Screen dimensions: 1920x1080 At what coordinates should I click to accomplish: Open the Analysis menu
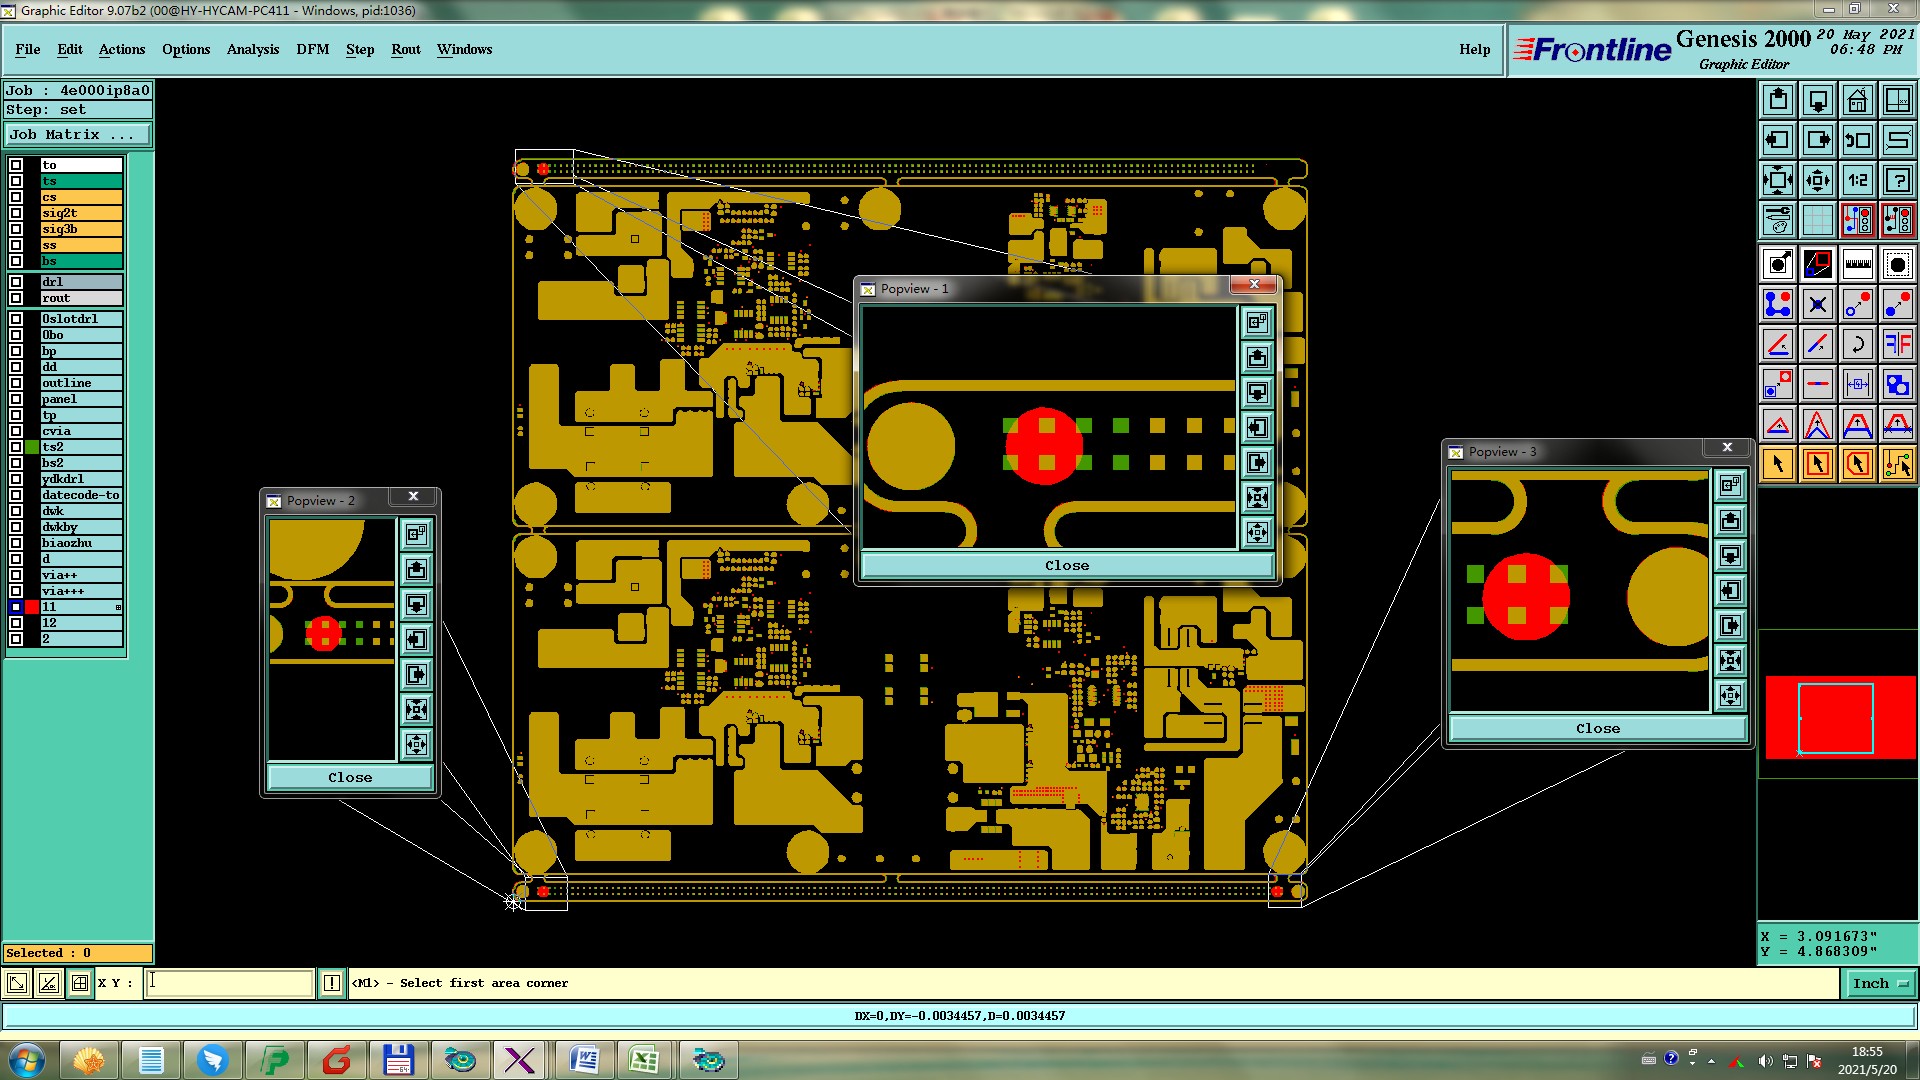[x=252, y=49]
